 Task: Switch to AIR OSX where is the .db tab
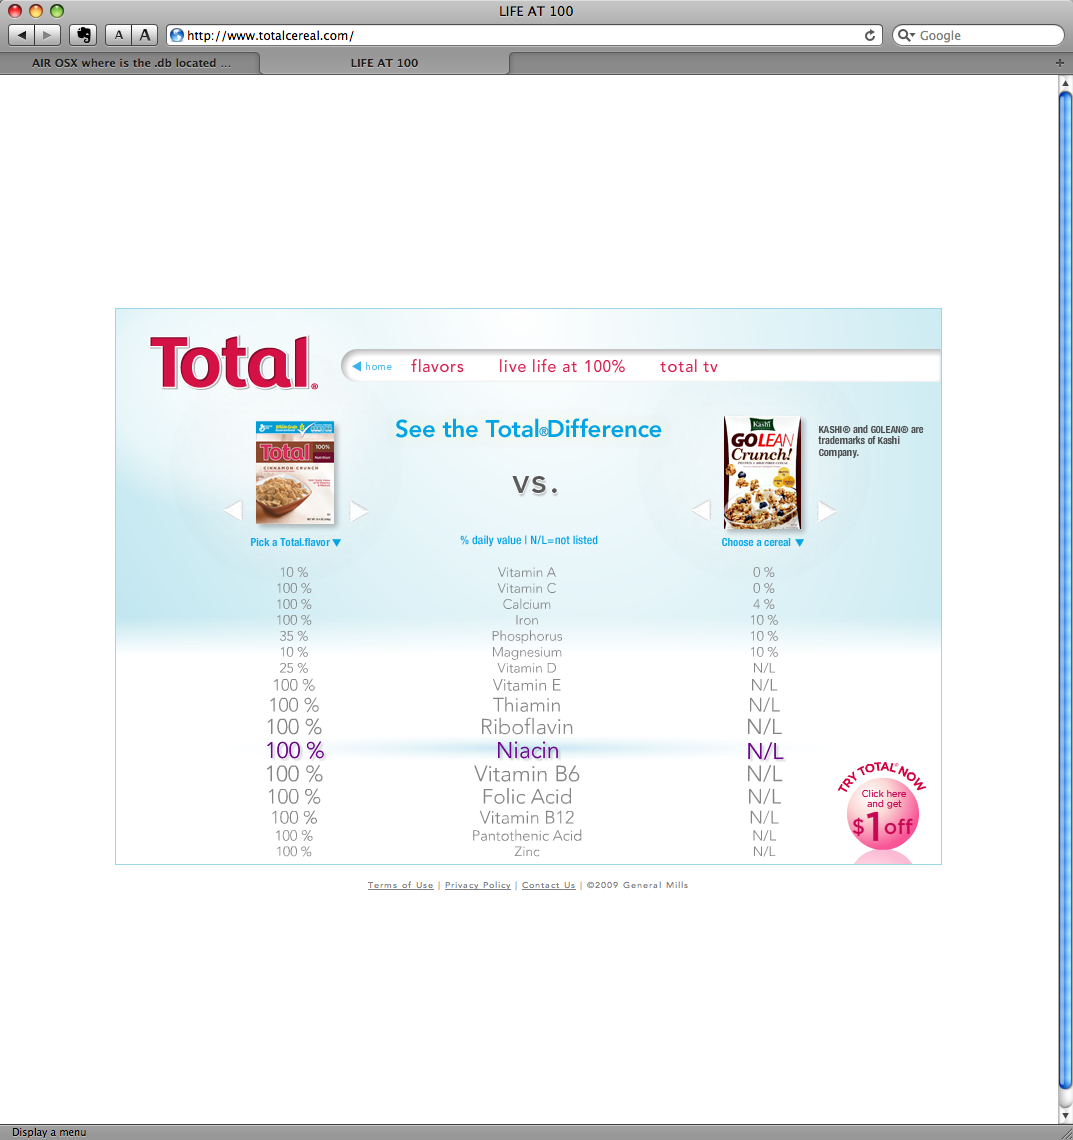130,63
